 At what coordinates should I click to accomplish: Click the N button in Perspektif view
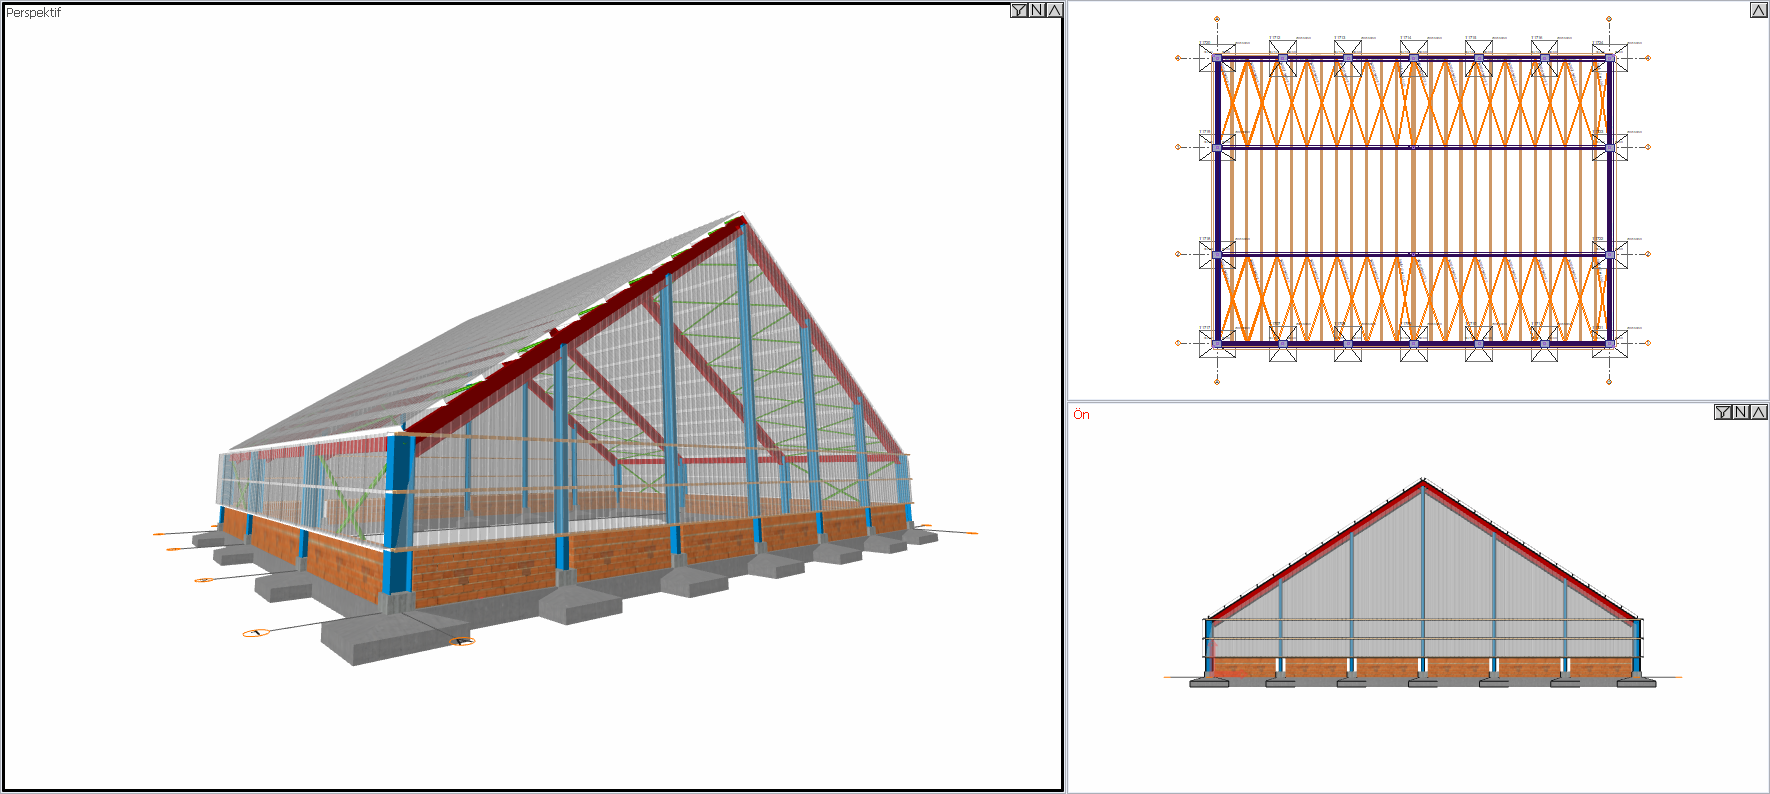1037,10
